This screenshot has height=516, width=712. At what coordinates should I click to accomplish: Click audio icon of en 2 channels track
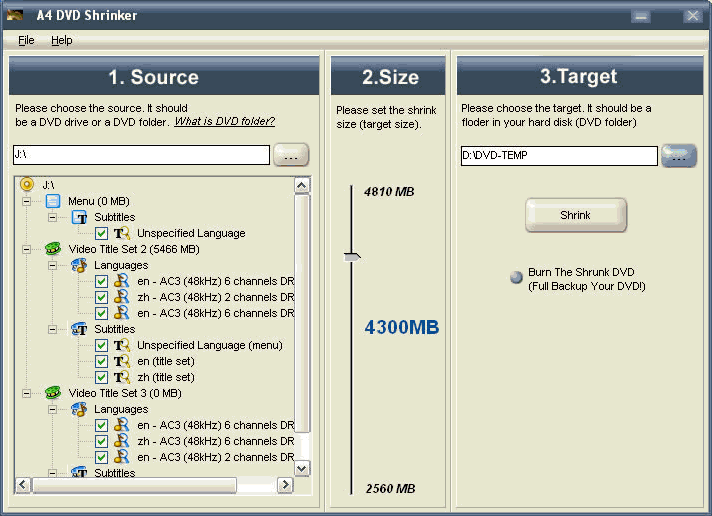pos(122,457)
